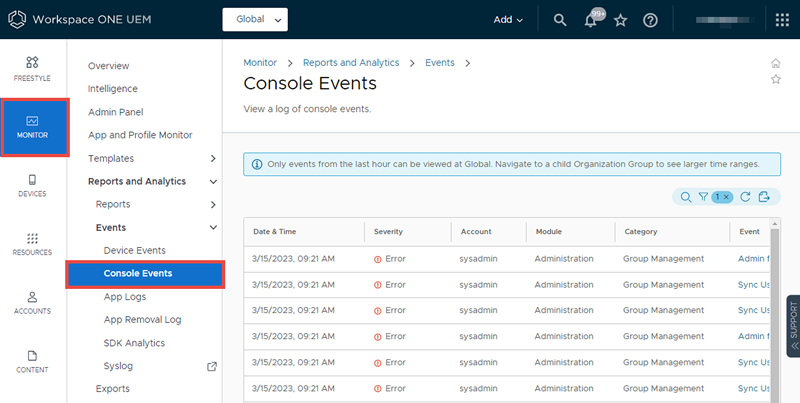The image size is (800, 403).
Task: Click first row's Group Management cell
Action: (663, 259)
